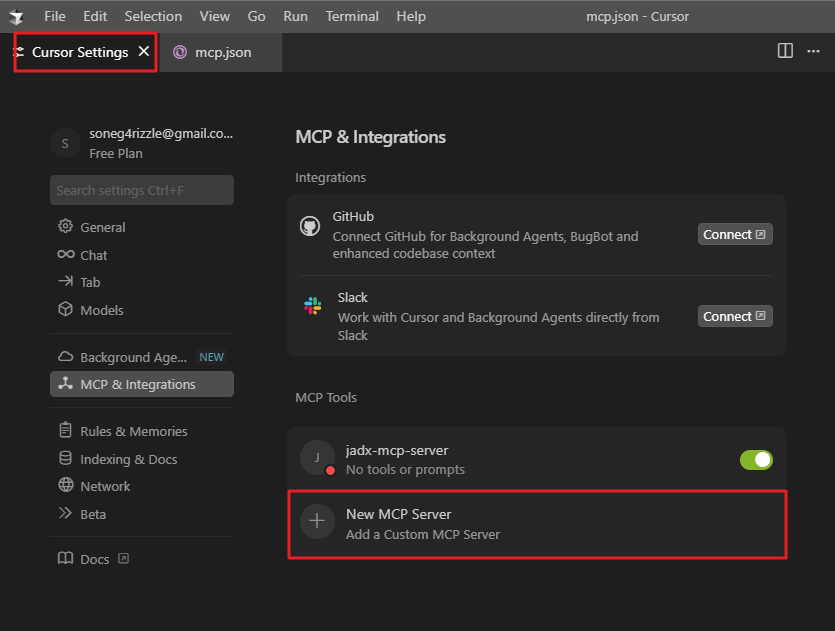Screen dimensions: 835x631
Task: Open the Selection menu
Action: click(153, 16)
